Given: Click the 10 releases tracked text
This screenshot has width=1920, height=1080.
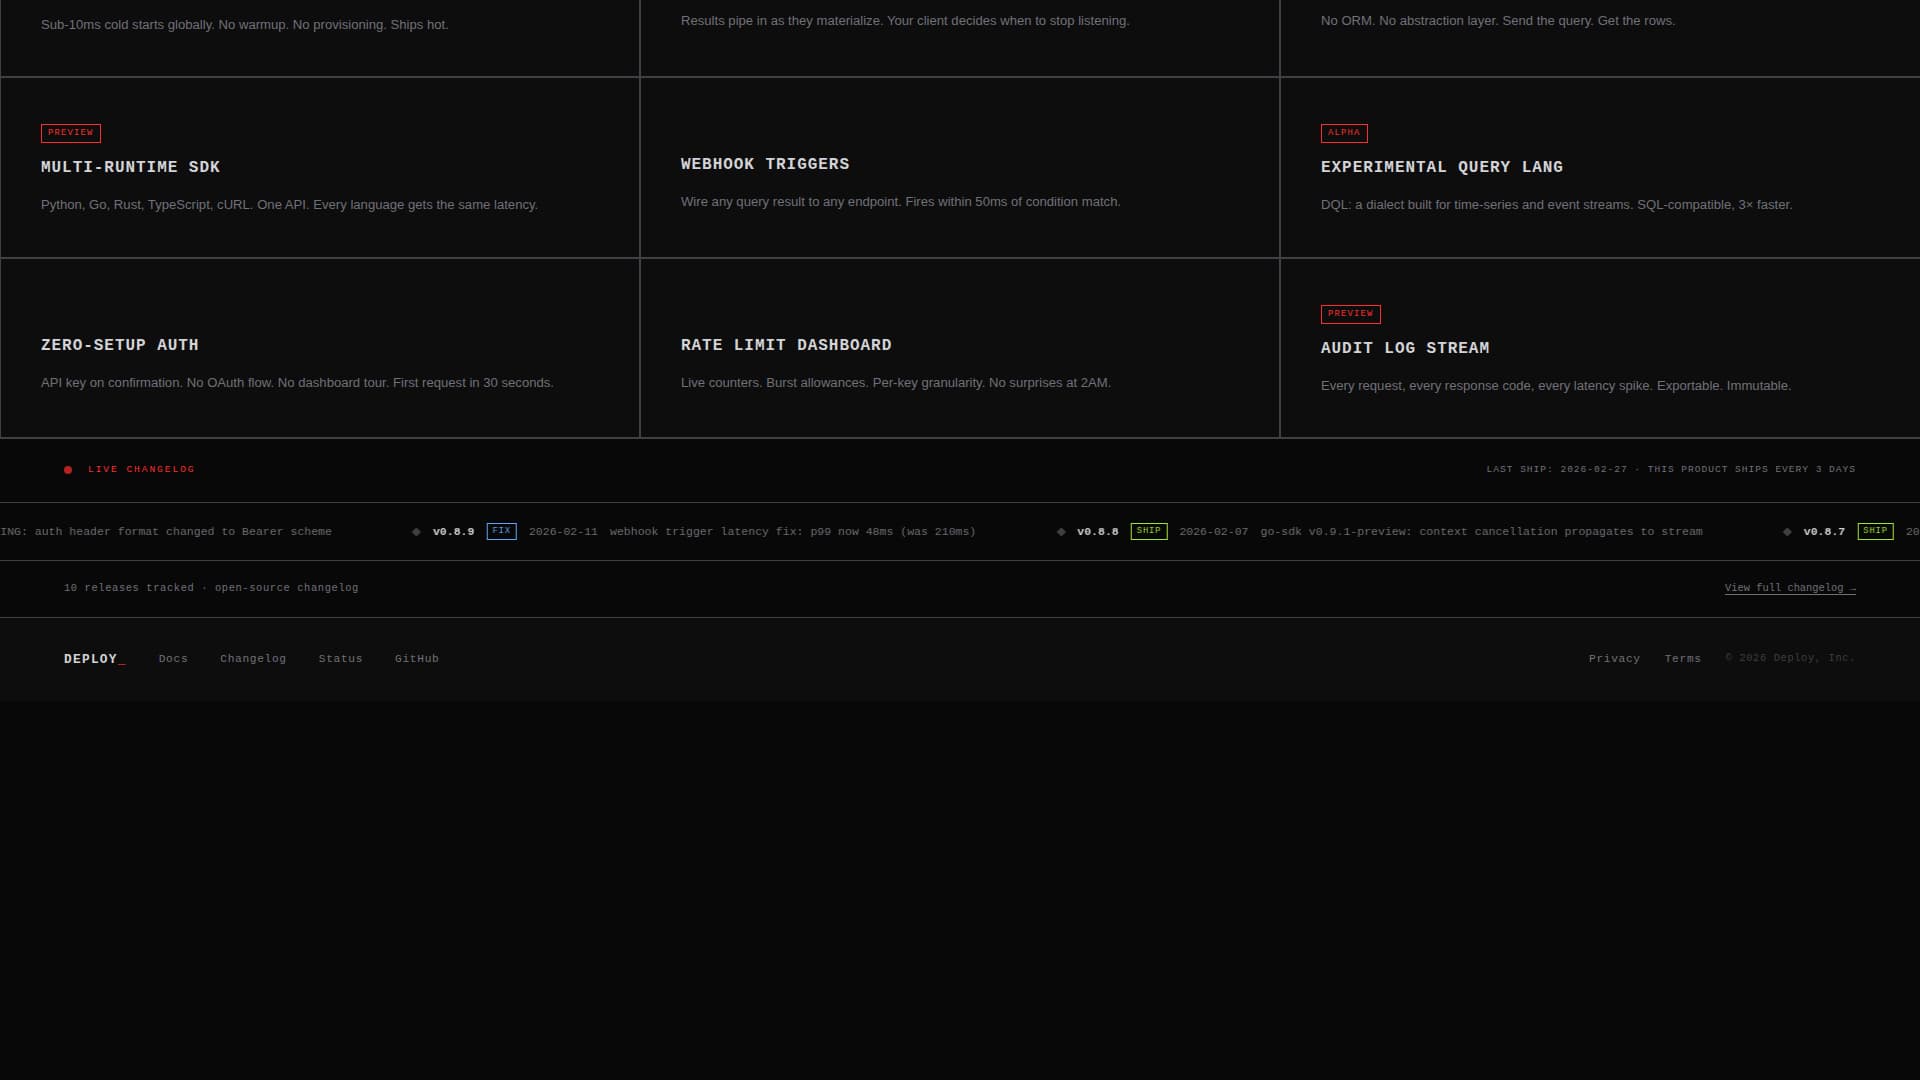Looking at the screenshot, I should point(211,588).
